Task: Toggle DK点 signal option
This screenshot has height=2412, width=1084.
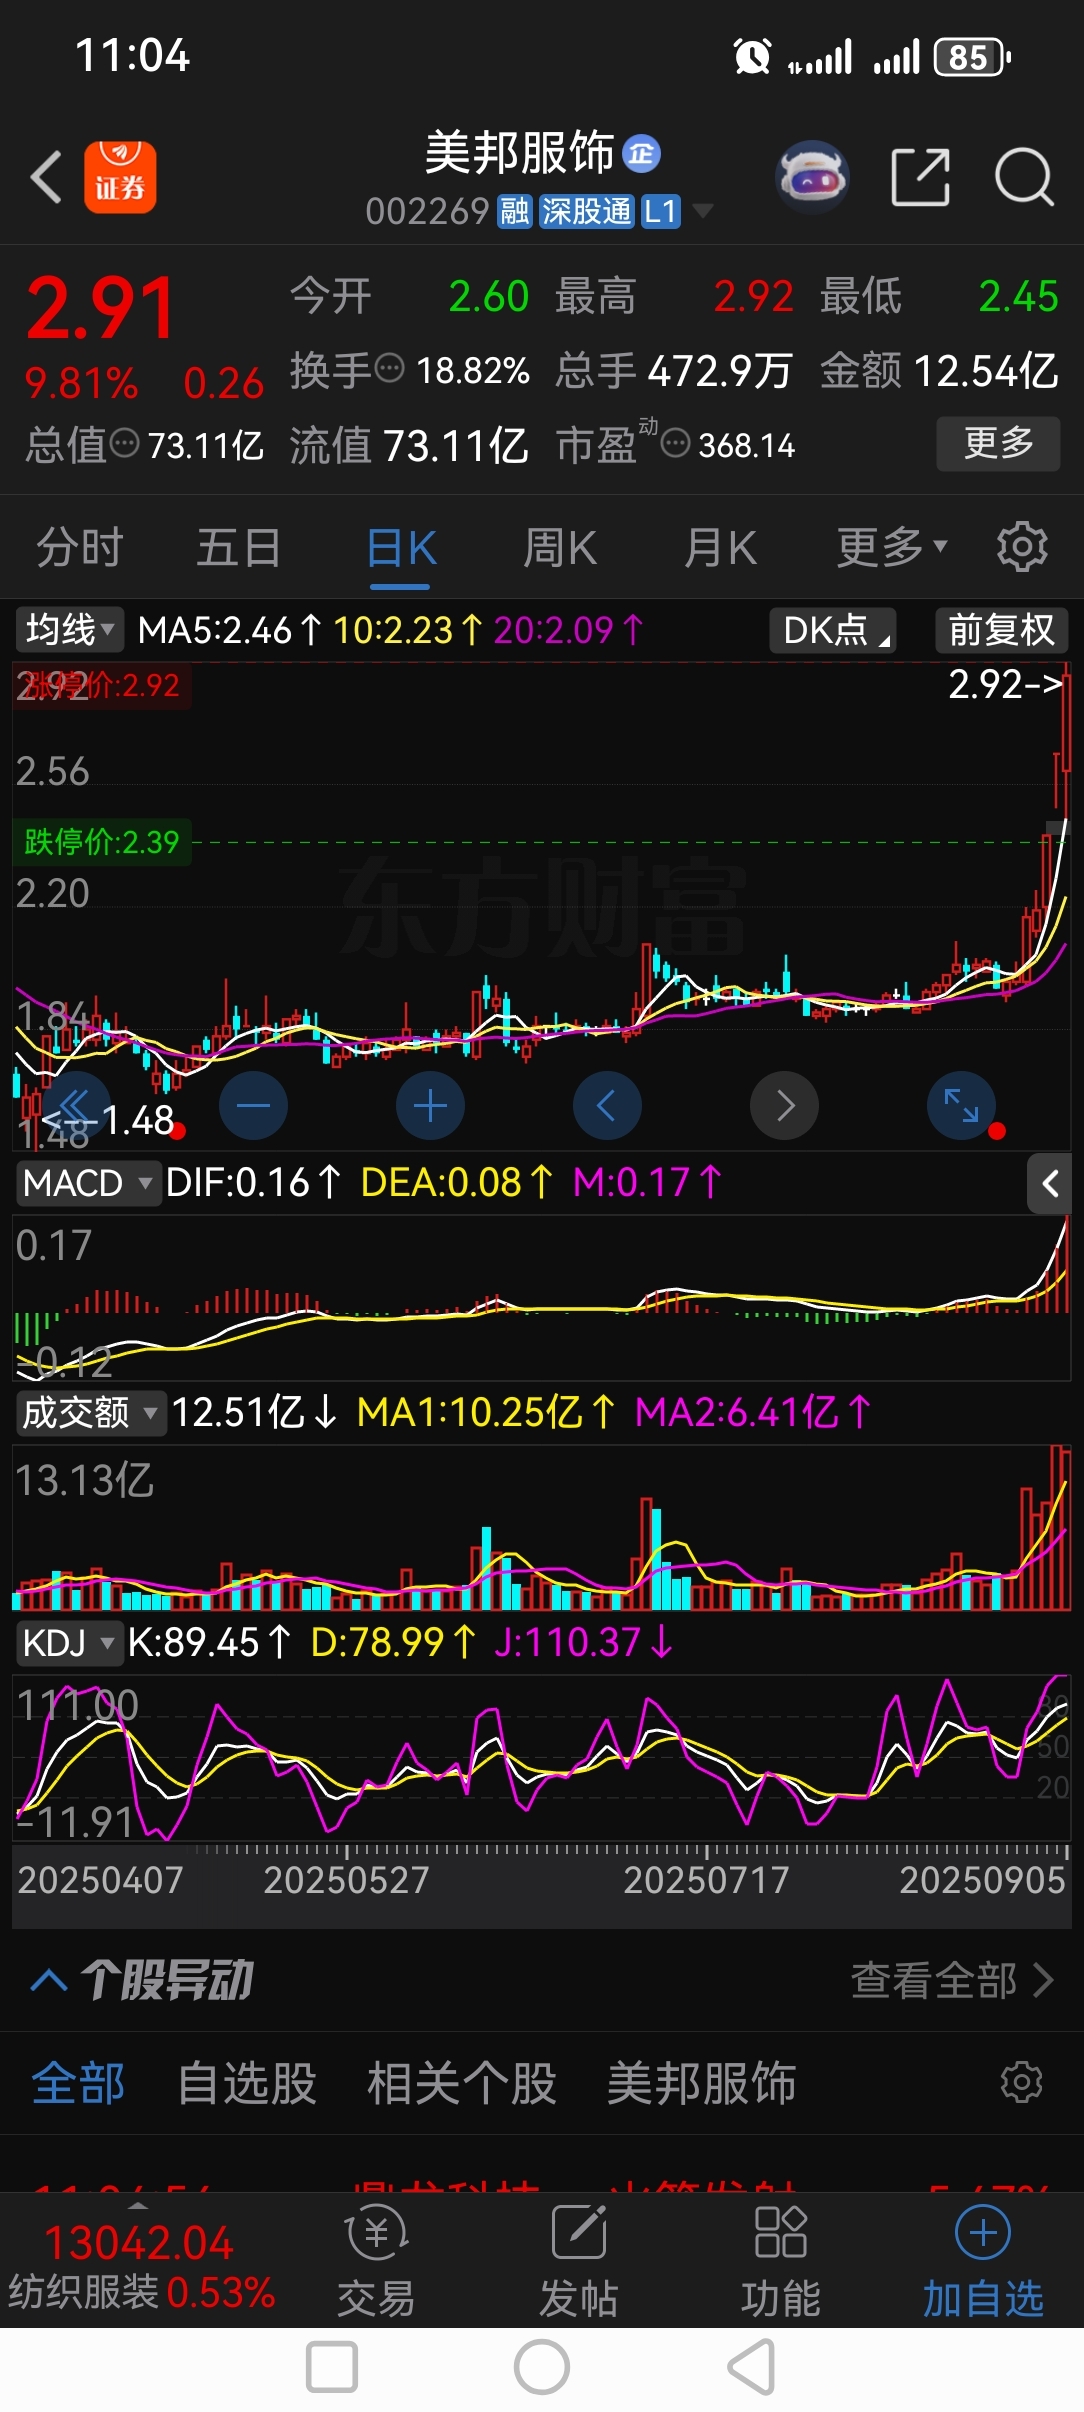Action: (833, 630)
